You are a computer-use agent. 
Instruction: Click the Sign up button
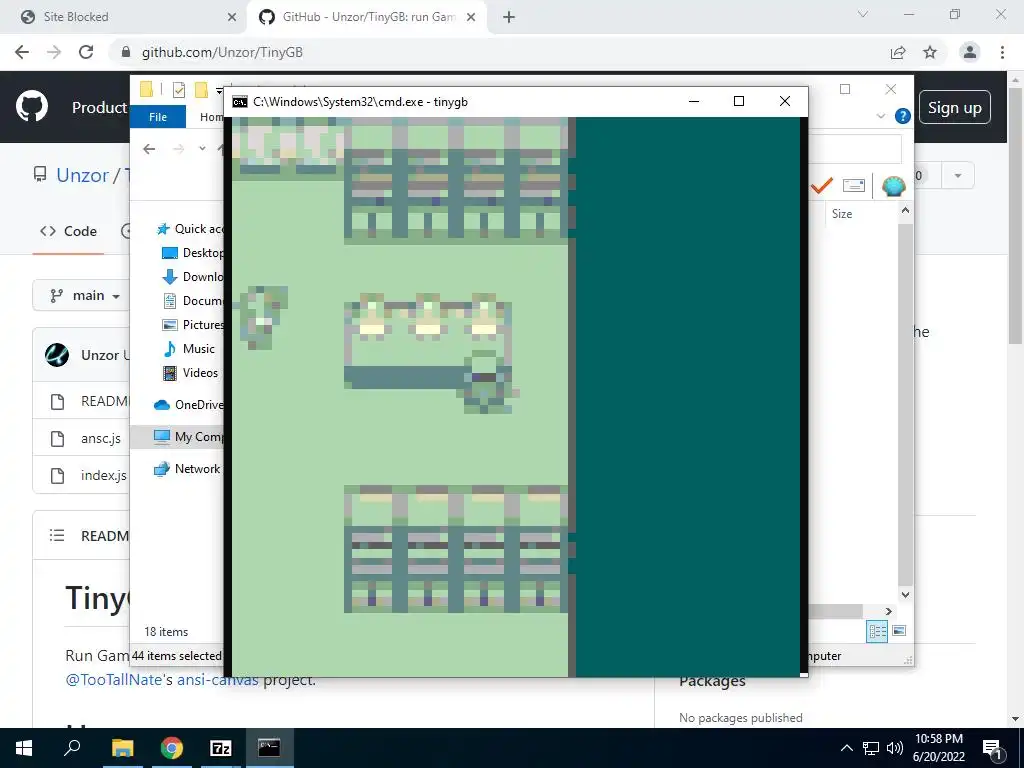coord(955,108)
